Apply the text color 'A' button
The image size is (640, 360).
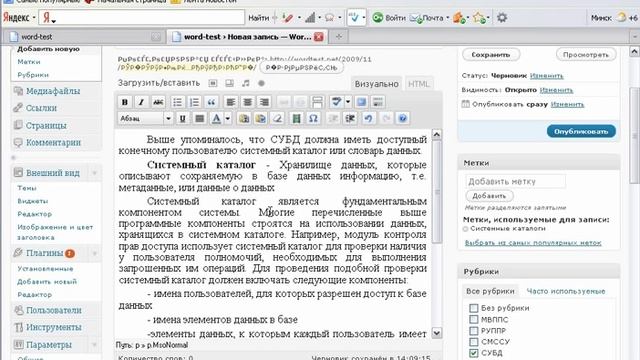216,118
